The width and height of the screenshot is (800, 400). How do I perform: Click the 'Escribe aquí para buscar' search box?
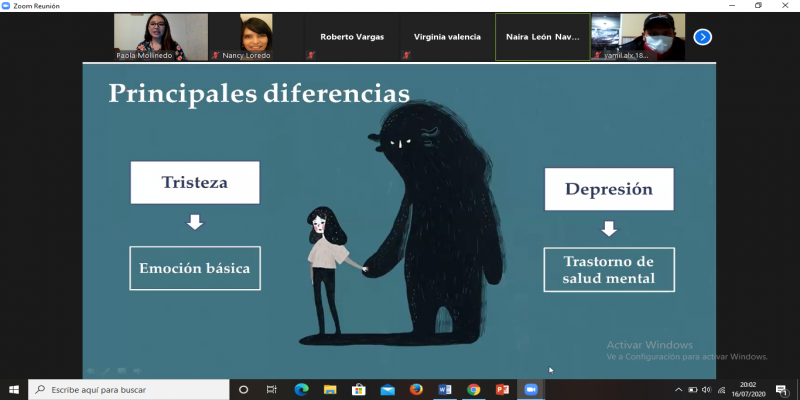129,390
